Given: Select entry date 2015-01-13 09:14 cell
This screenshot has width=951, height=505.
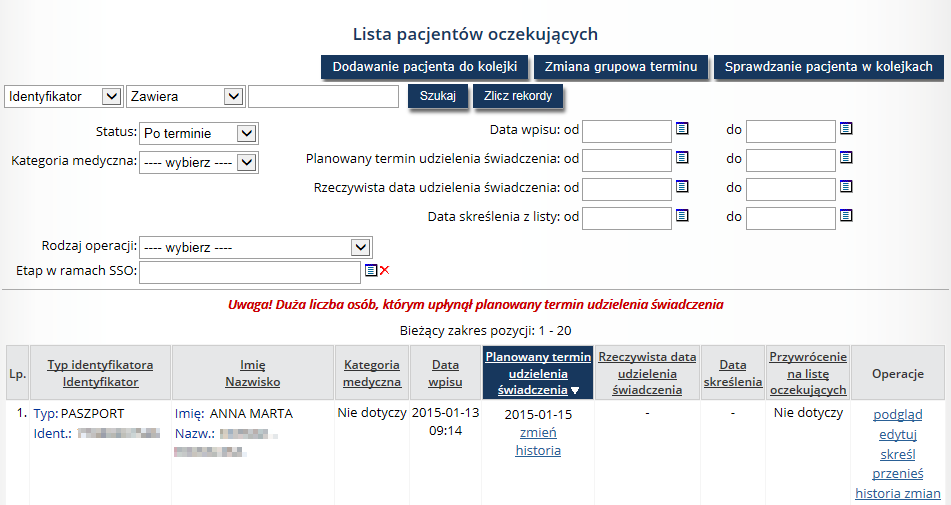Looking at the screenshot, I should [x=445, y=422].
